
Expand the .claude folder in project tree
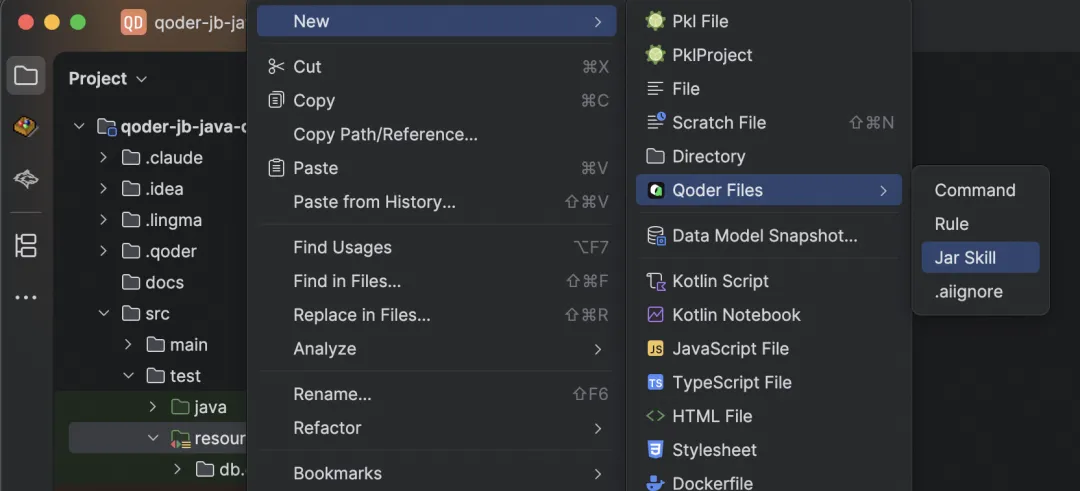coord(104,158)
